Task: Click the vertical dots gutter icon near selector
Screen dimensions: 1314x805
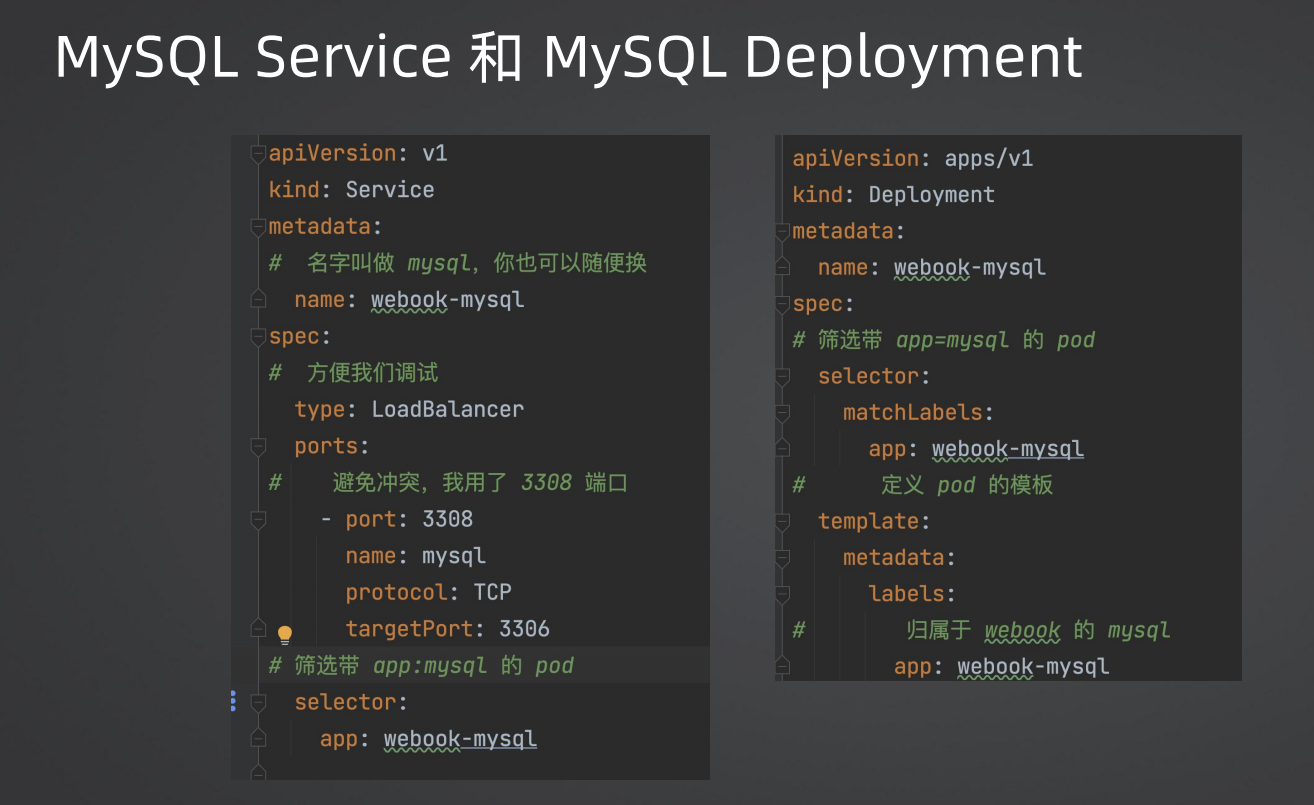Action: coord(233,701)
